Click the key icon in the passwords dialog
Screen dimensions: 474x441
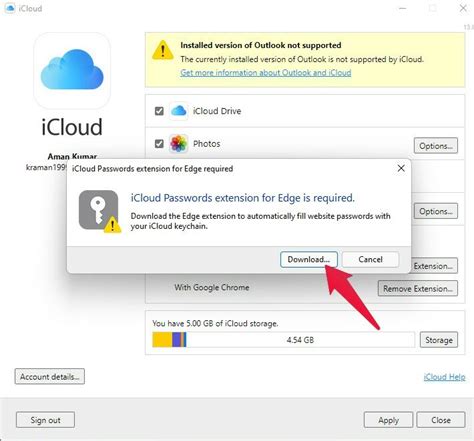99,211
